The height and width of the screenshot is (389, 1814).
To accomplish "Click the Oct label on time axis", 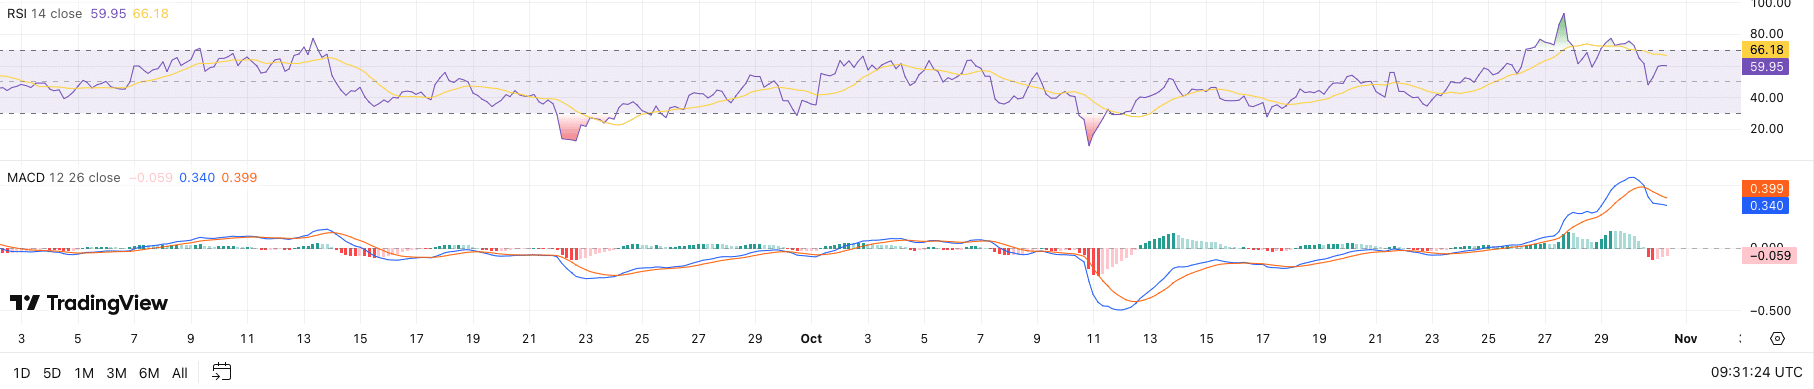I will tap(811, 339).
